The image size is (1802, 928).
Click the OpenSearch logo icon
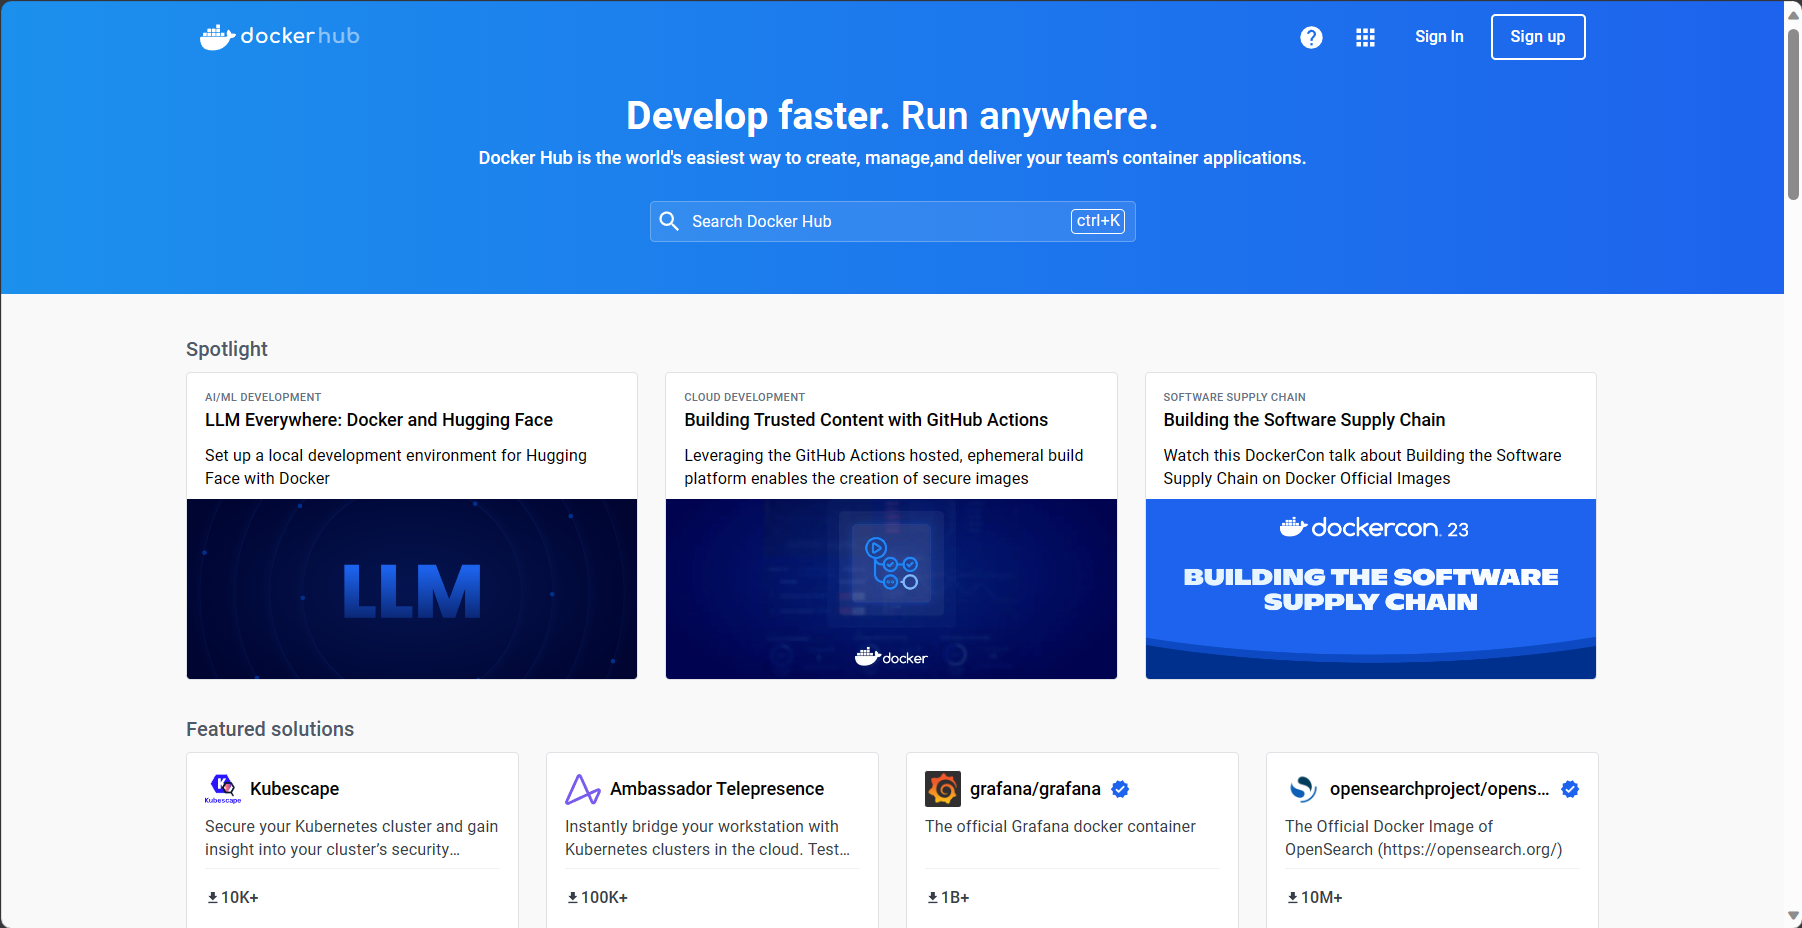point(1302,789)
